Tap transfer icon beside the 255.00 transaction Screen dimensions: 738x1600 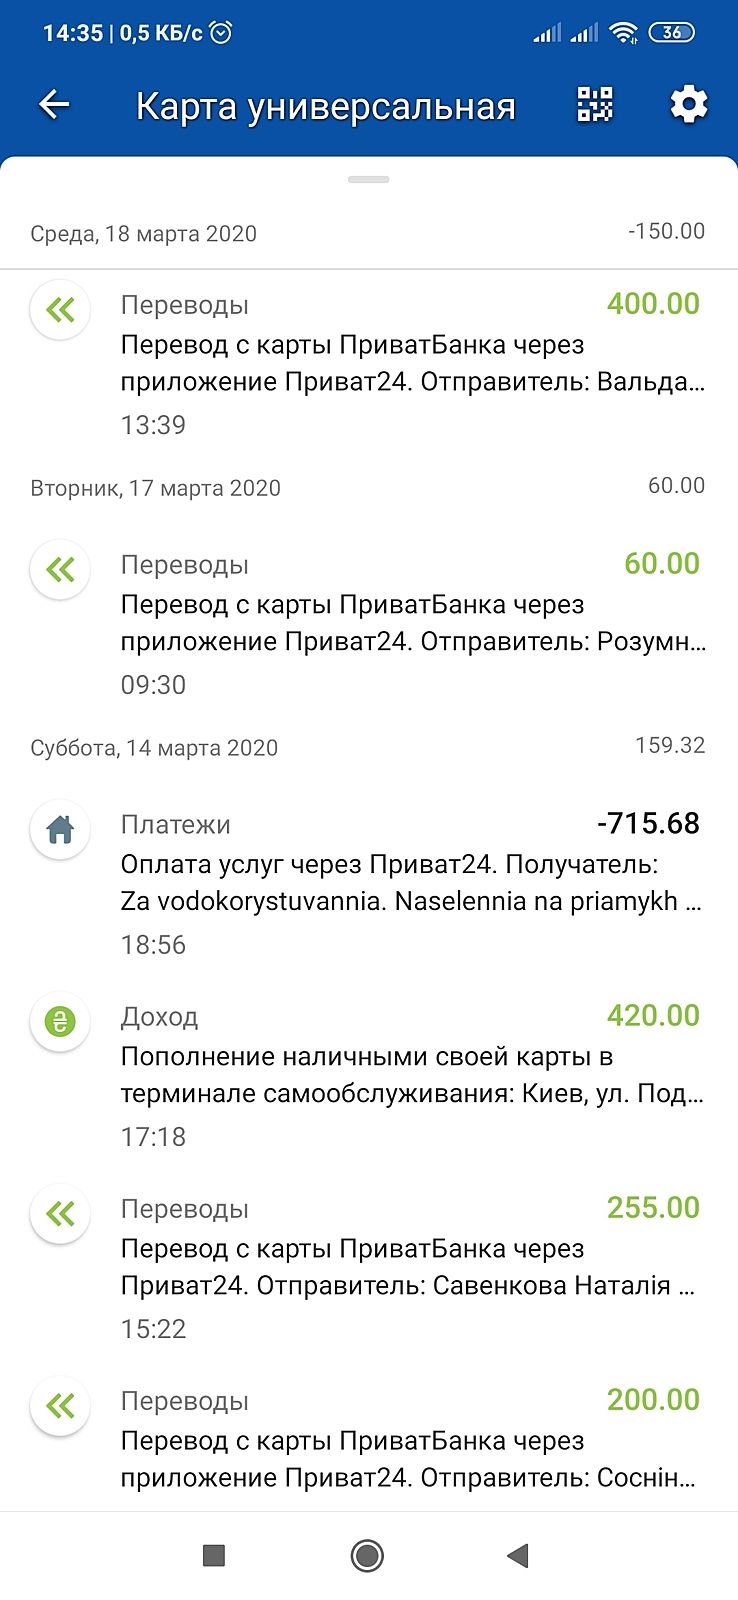[x=61, y=1214]
